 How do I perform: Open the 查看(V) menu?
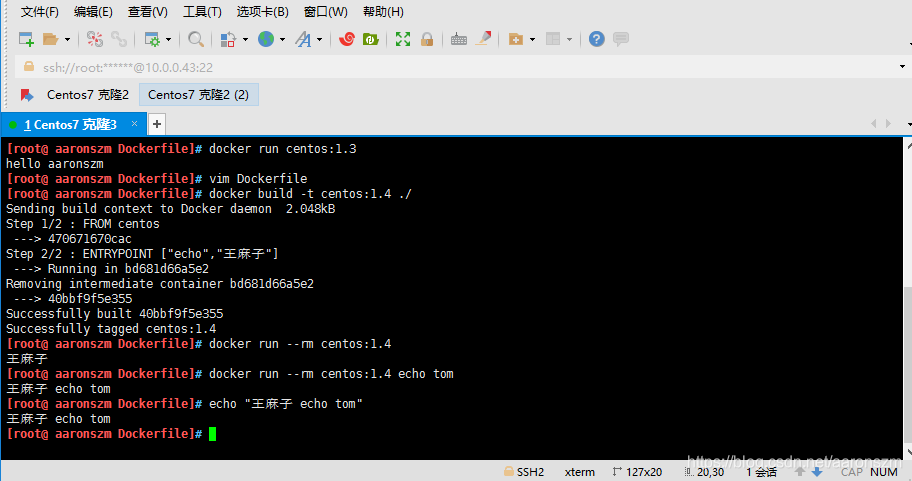point(148,12)
